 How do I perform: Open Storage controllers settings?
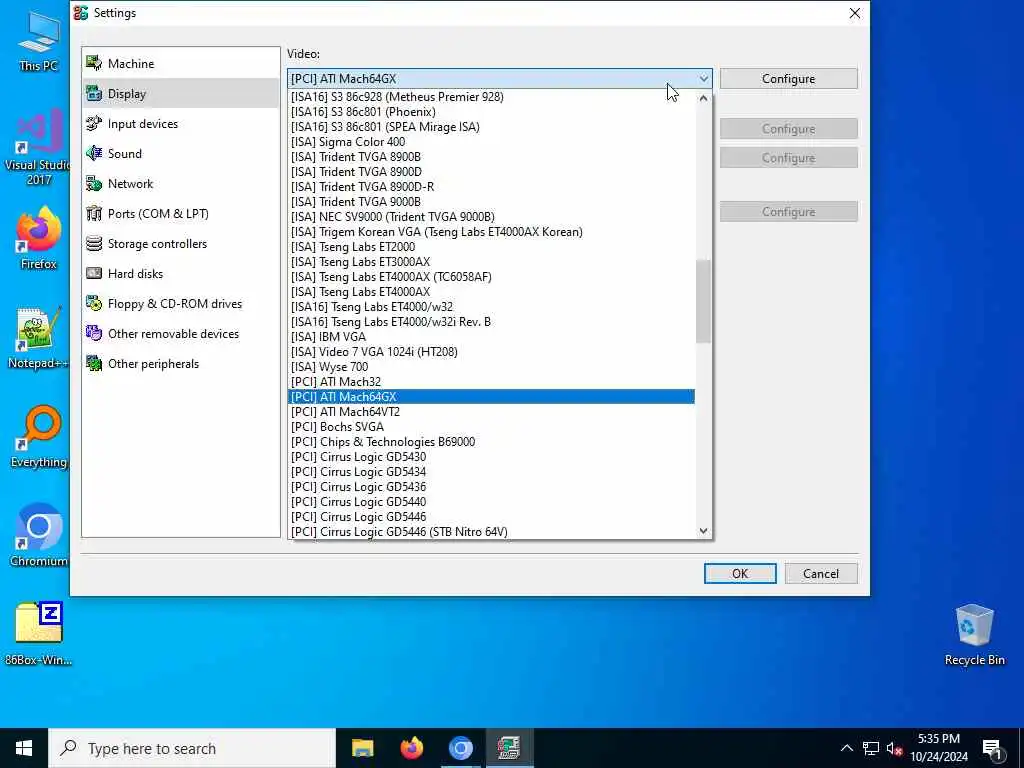181,244
